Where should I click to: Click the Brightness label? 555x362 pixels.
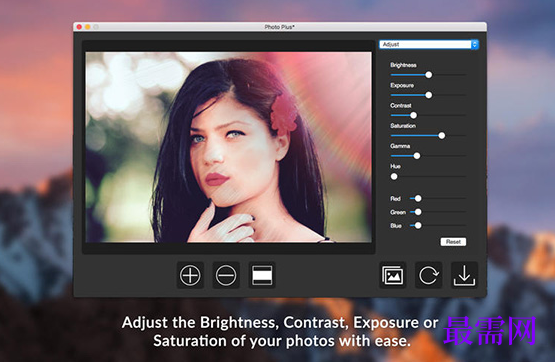[403, 65]
